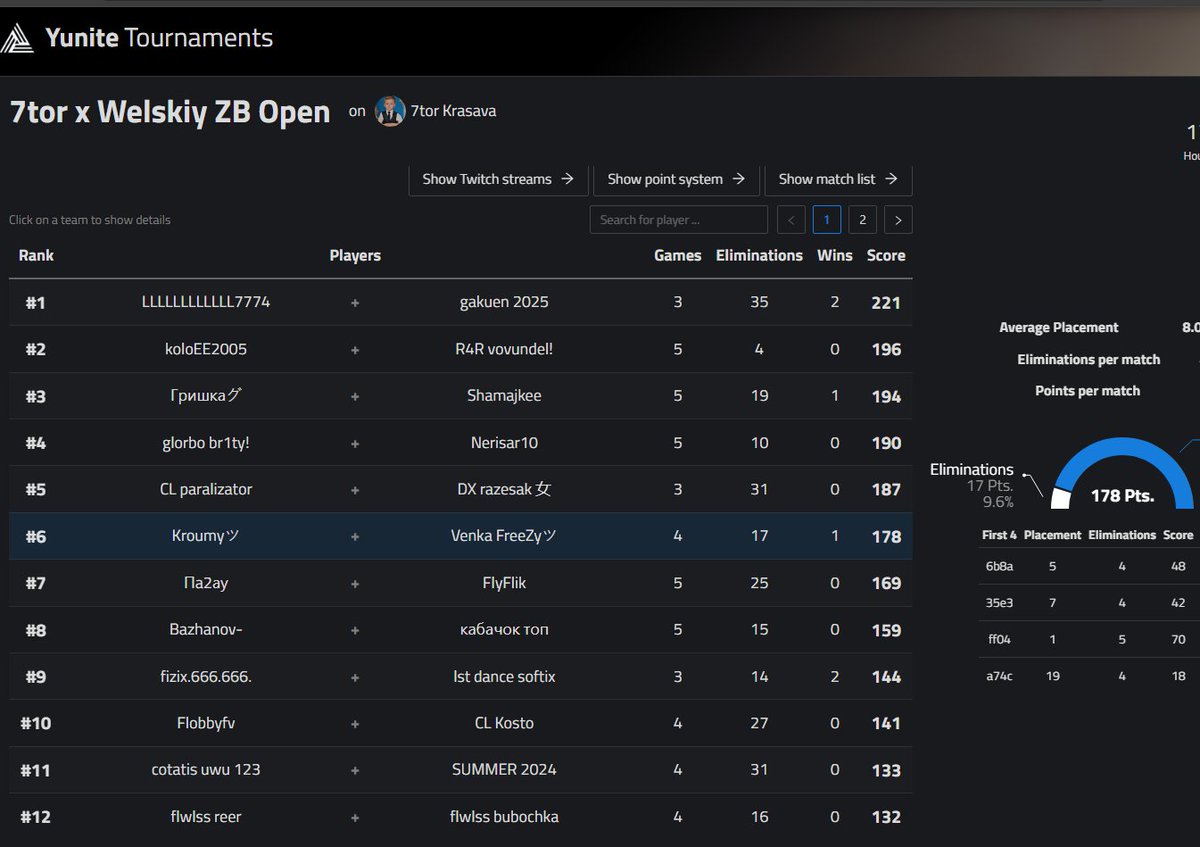Select leaderboard page 1

tap(827, 220)
